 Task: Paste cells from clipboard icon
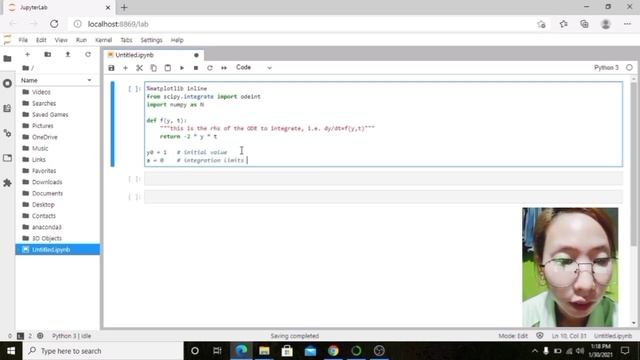pyautogui.click(x=167, y=68)
